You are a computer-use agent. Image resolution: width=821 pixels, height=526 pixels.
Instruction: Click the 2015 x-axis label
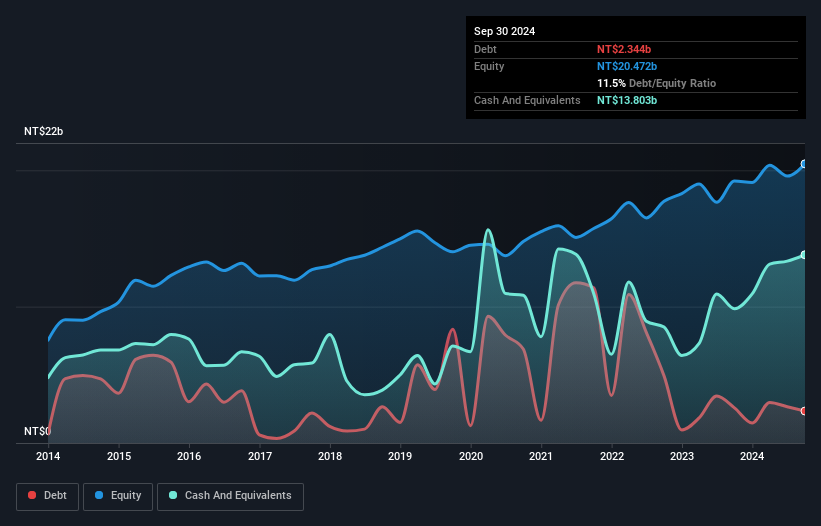[119, 456]
